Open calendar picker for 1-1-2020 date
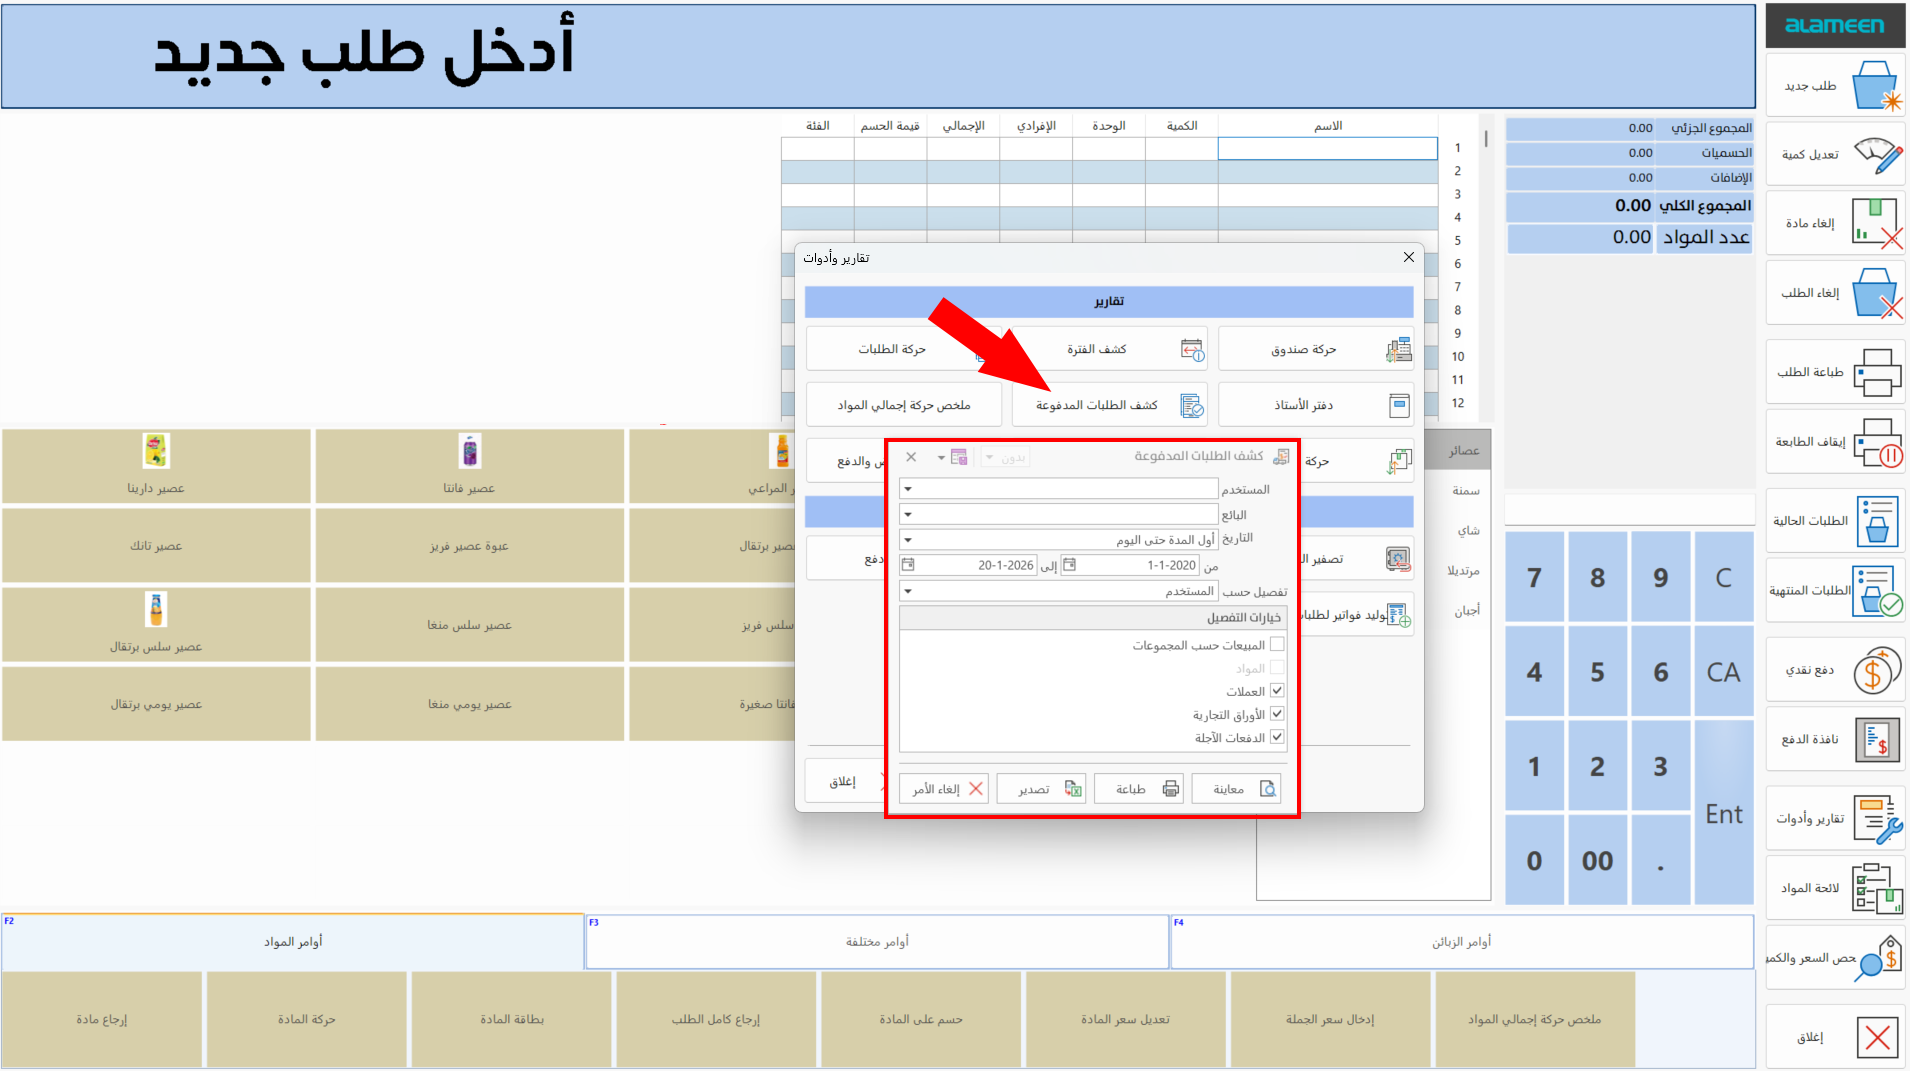Image resolution: width=1910 pixels, height=1071 pixels. 1069,565
